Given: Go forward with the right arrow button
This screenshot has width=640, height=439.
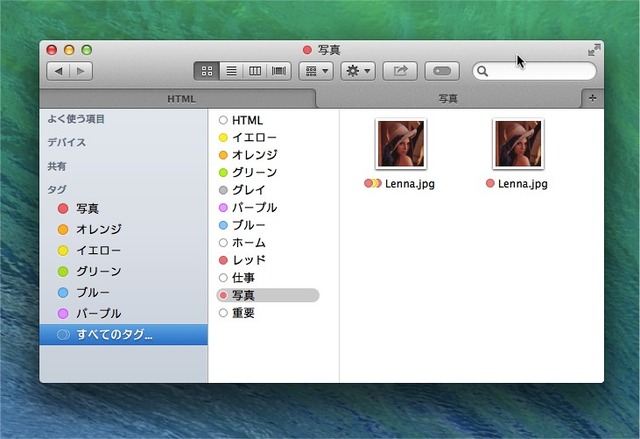Looking at the screenshot, I should pos(81,71).
